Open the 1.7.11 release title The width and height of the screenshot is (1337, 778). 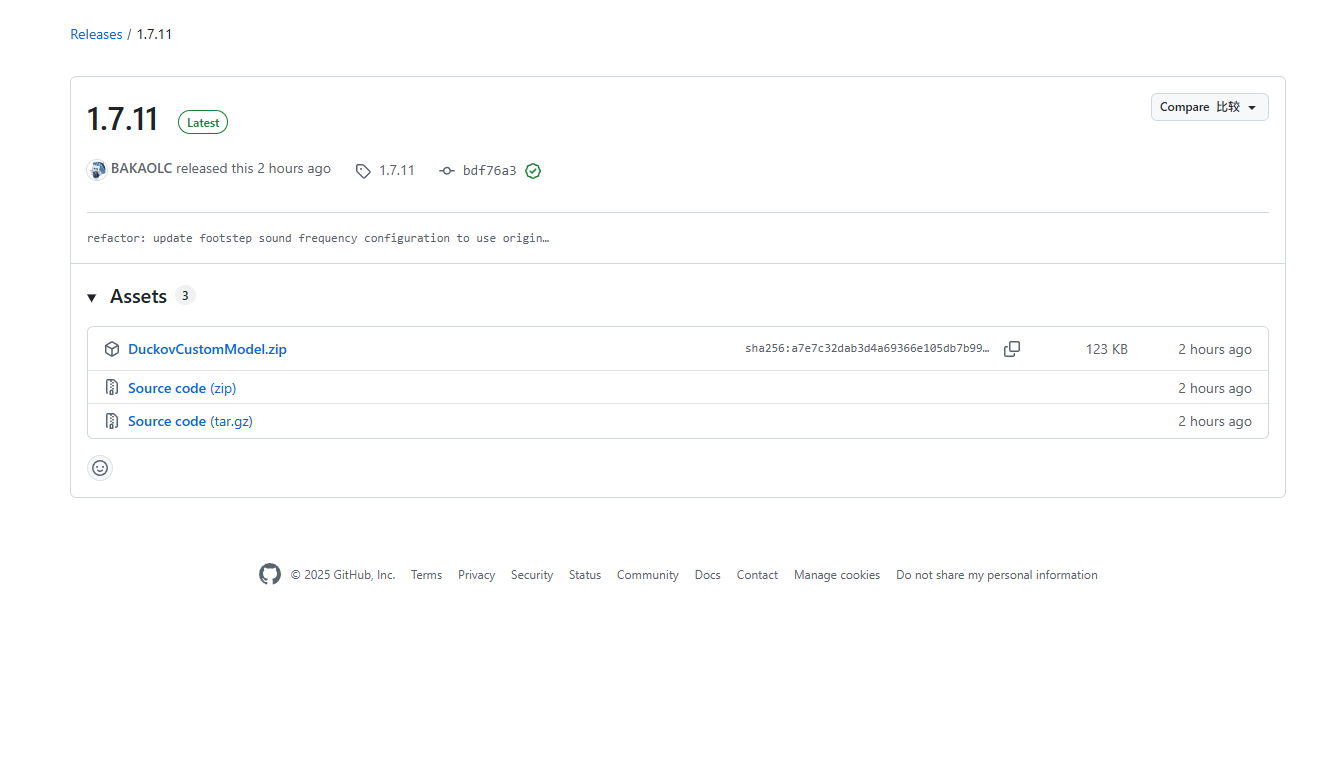coord(123,119)
